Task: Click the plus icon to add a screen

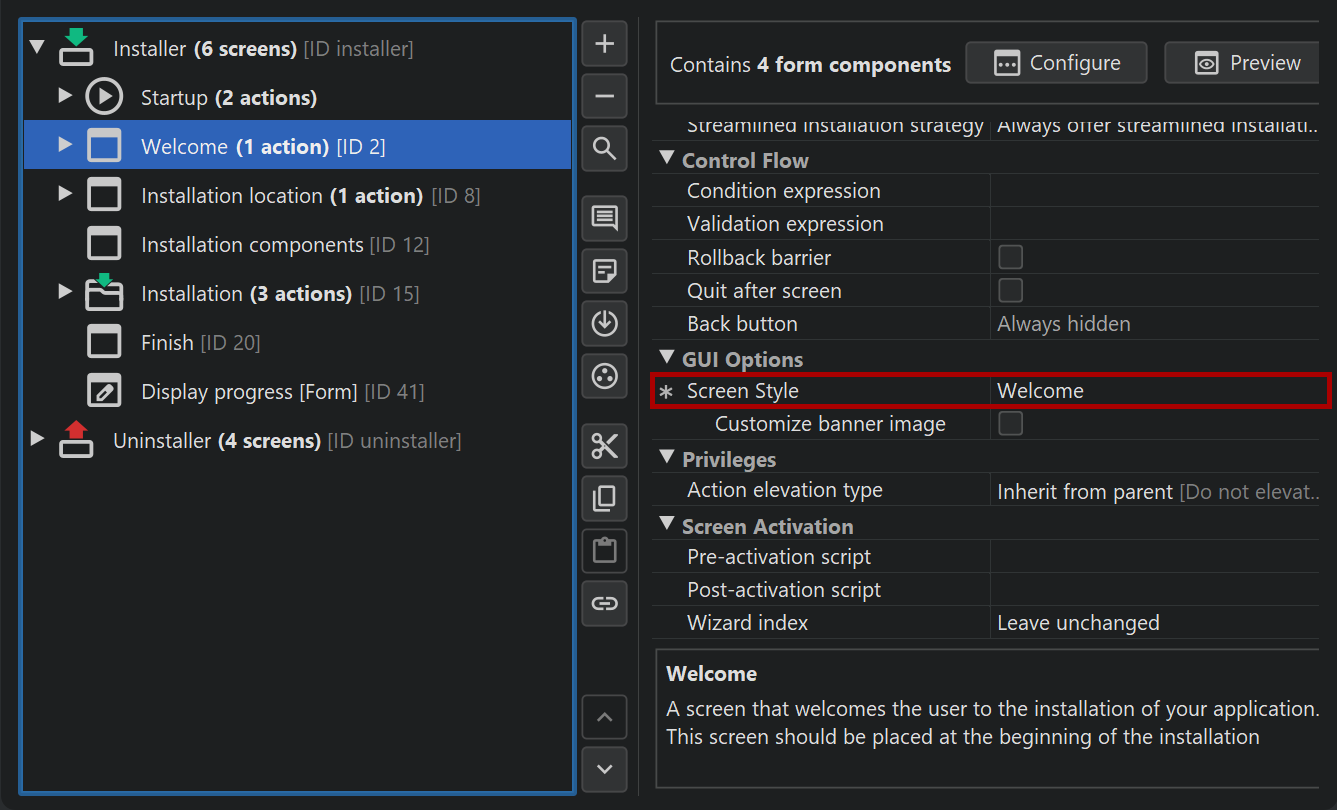Action: (x=604, y=44)
